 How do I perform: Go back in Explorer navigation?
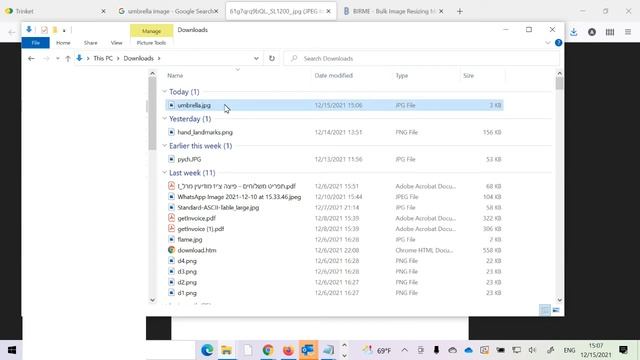[31, 58]
